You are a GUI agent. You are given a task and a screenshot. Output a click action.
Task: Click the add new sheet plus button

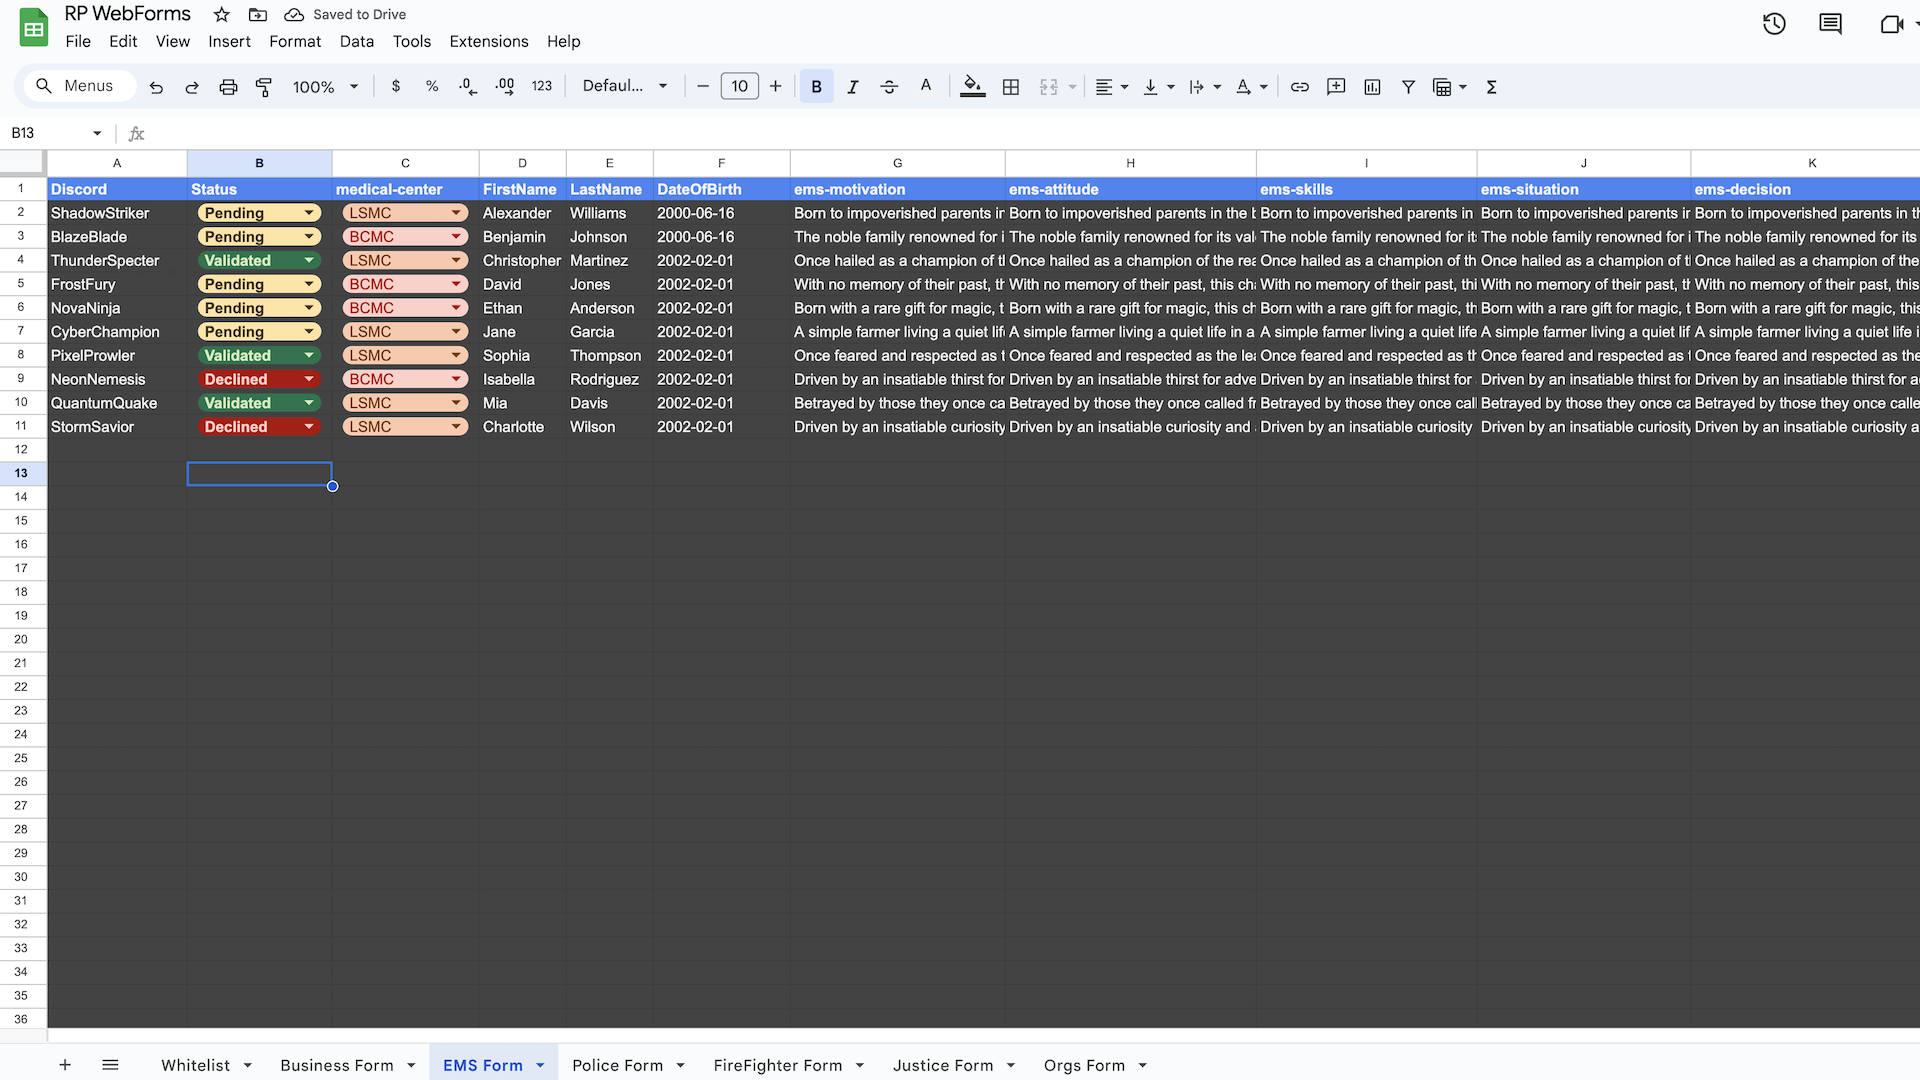(65, 1065)
